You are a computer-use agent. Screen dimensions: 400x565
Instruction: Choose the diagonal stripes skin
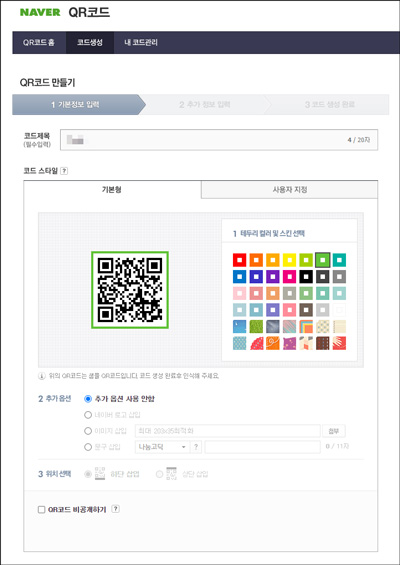[x=289, y=326]
